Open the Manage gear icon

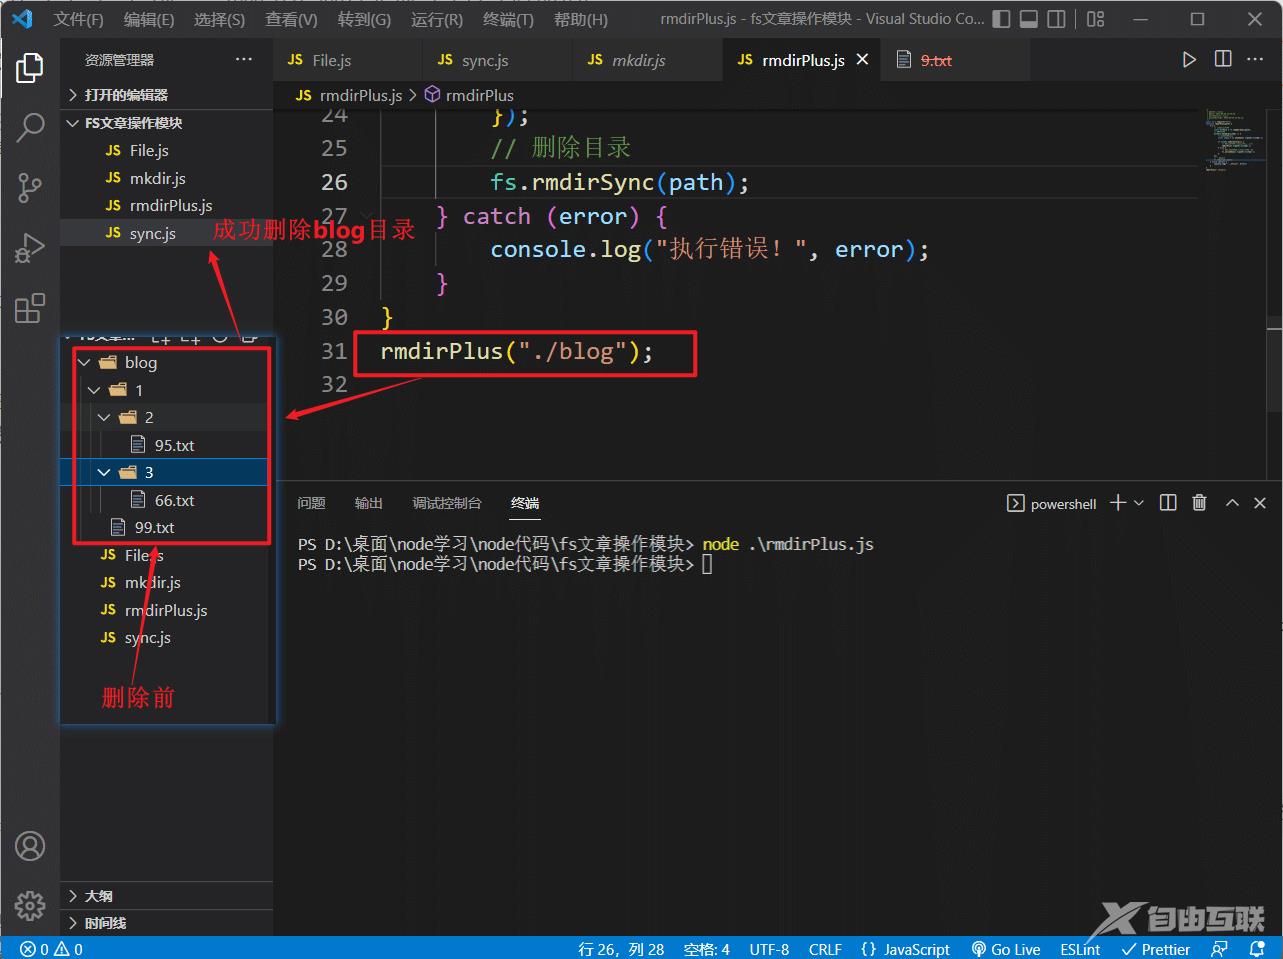click(x=30, y=905)
